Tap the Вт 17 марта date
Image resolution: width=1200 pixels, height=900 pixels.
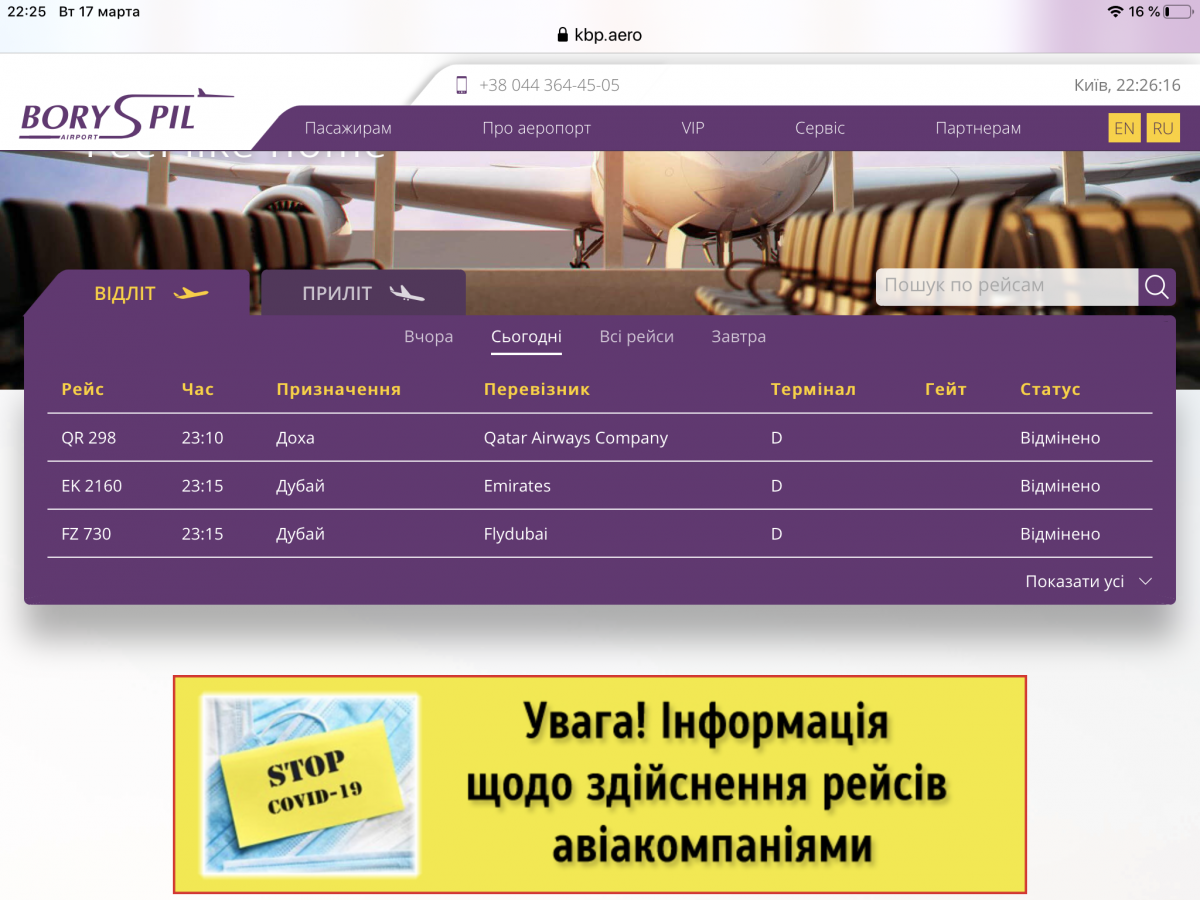click(100, 12)
